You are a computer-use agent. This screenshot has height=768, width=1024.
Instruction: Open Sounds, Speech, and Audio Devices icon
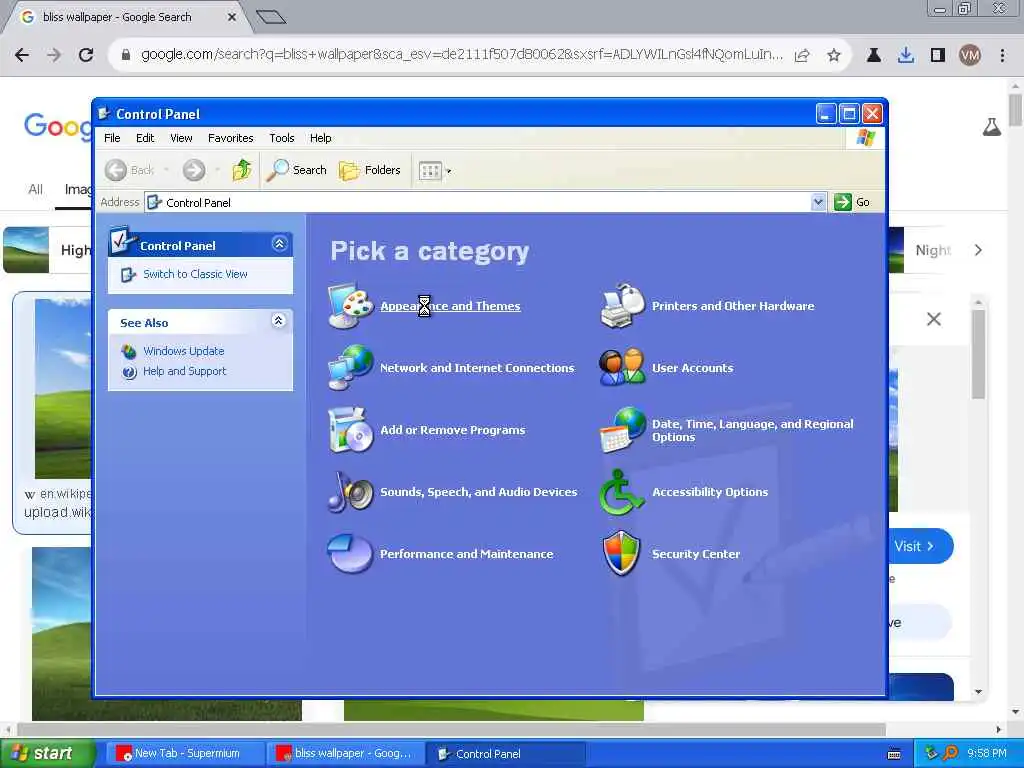coord(351,492)
